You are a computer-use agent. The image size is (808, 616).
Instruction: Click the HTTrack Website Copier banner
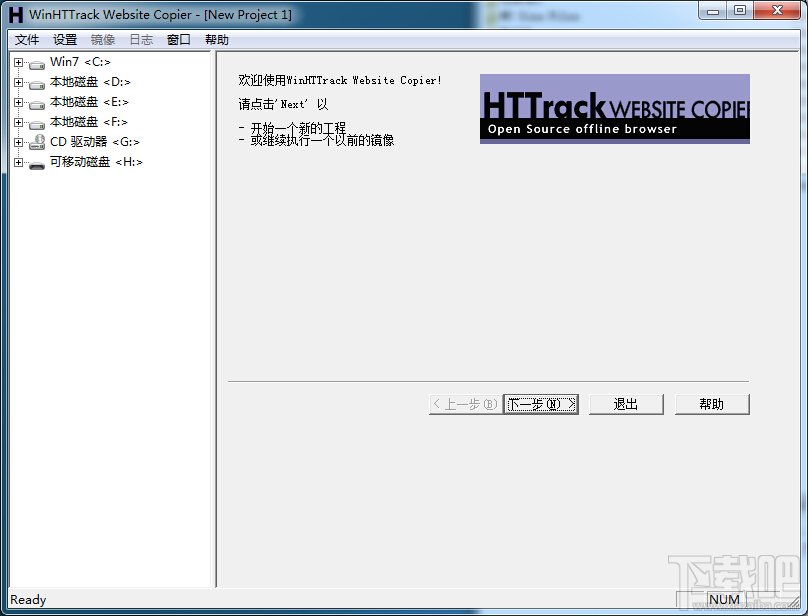[x=615, y=109]
